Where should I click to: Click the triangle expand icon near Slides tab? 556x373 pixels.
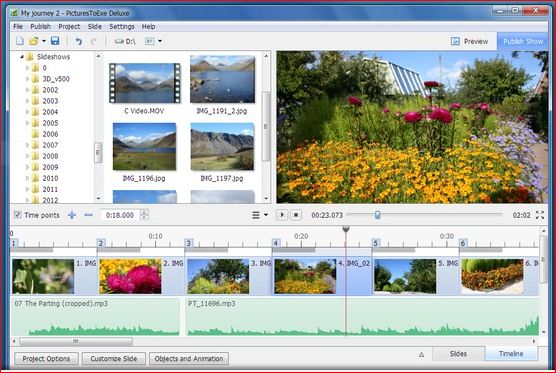click(x=421, y=355)
